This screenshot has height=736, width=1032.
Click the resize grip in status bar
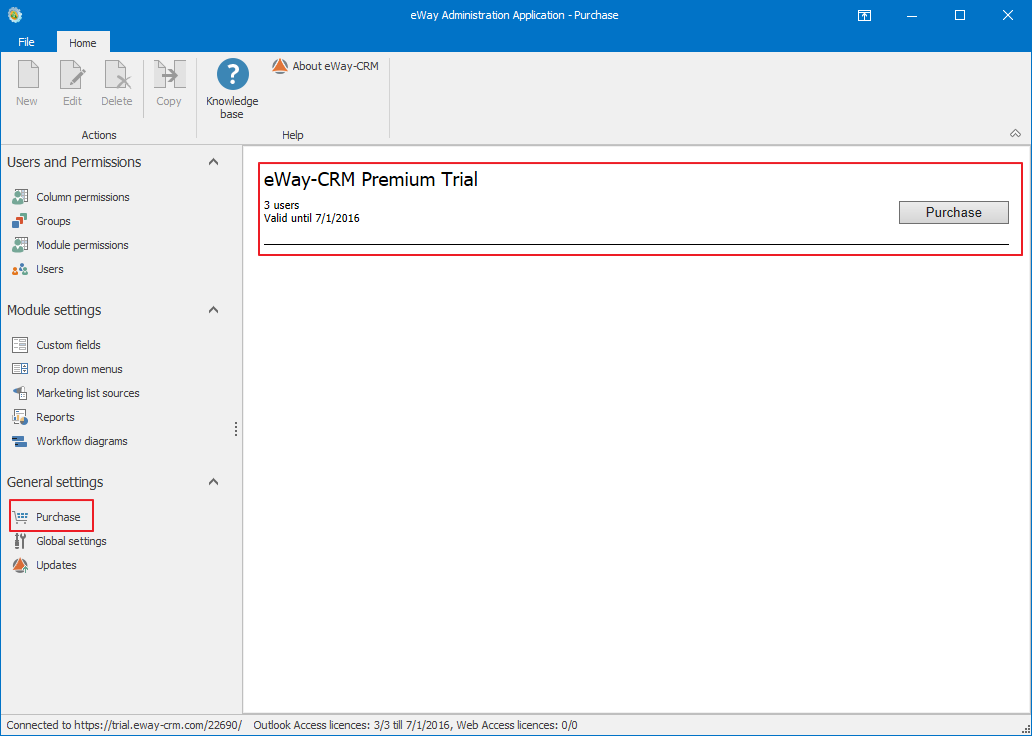pyautogui.click(x=1024, y=729)
